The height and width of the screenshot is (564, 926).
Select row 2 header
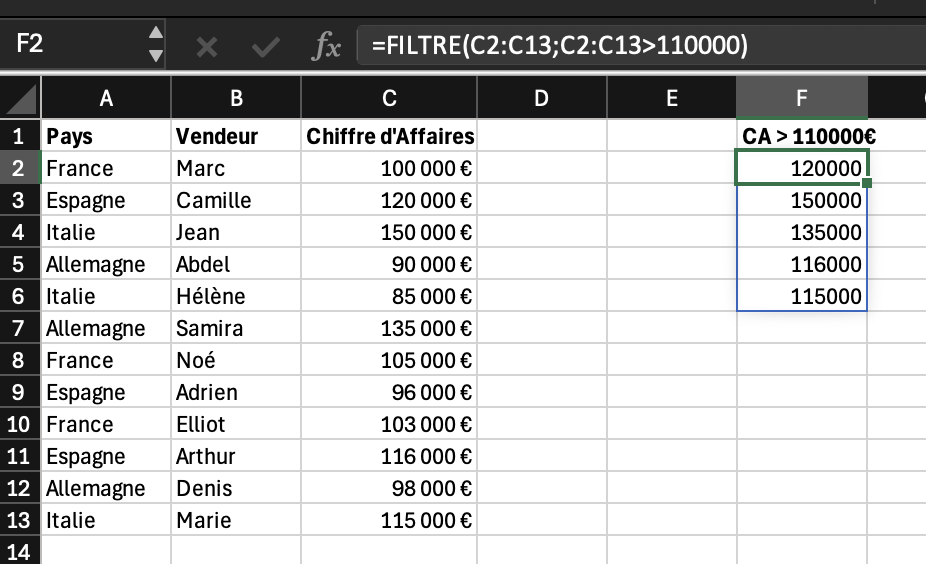click(x=19, y=168)
